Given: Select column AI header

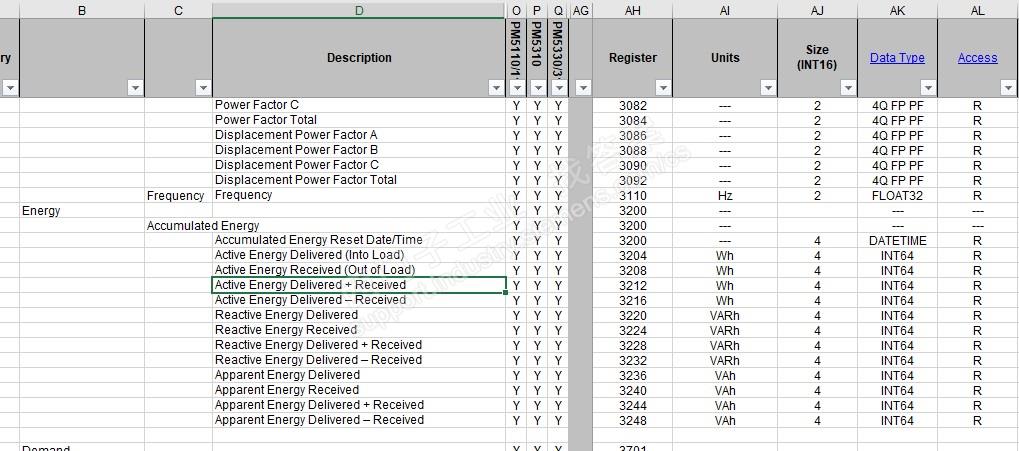Looking at the screenshot, I should [x=725, y=10].
